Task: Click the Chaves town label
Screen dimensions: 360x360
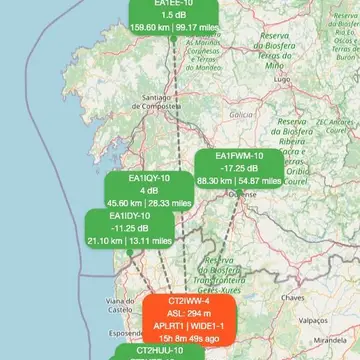Action: click(293, 298)
